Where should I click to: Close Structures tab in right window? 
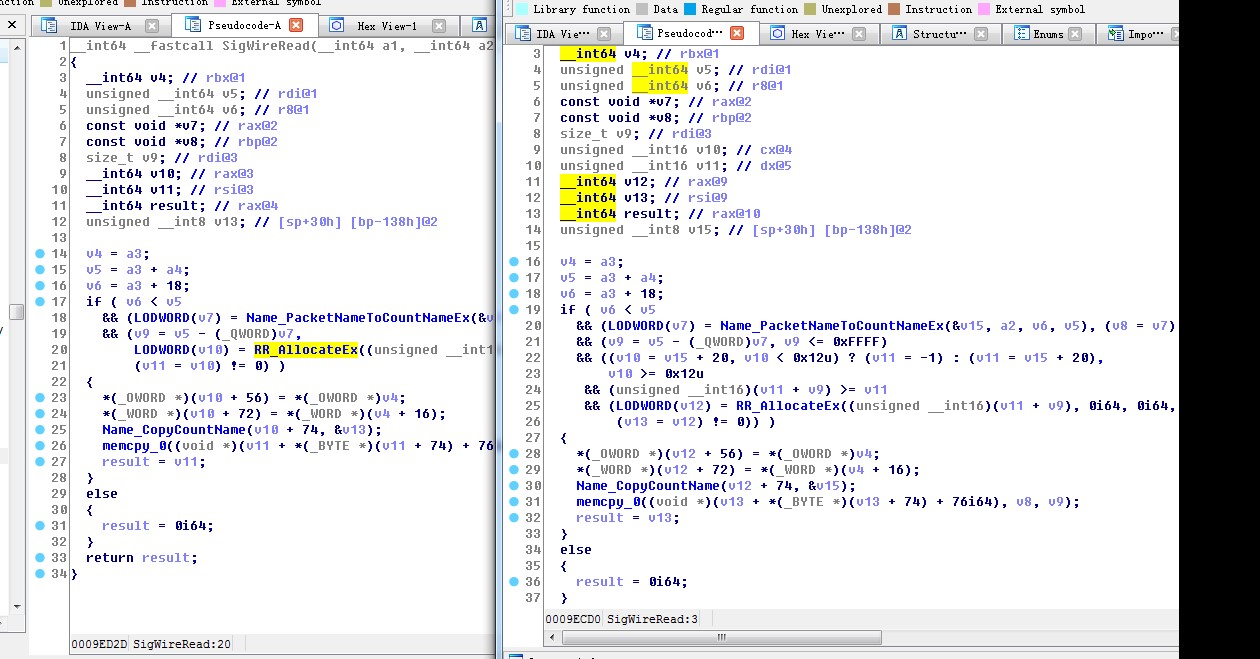coord(981,34)
